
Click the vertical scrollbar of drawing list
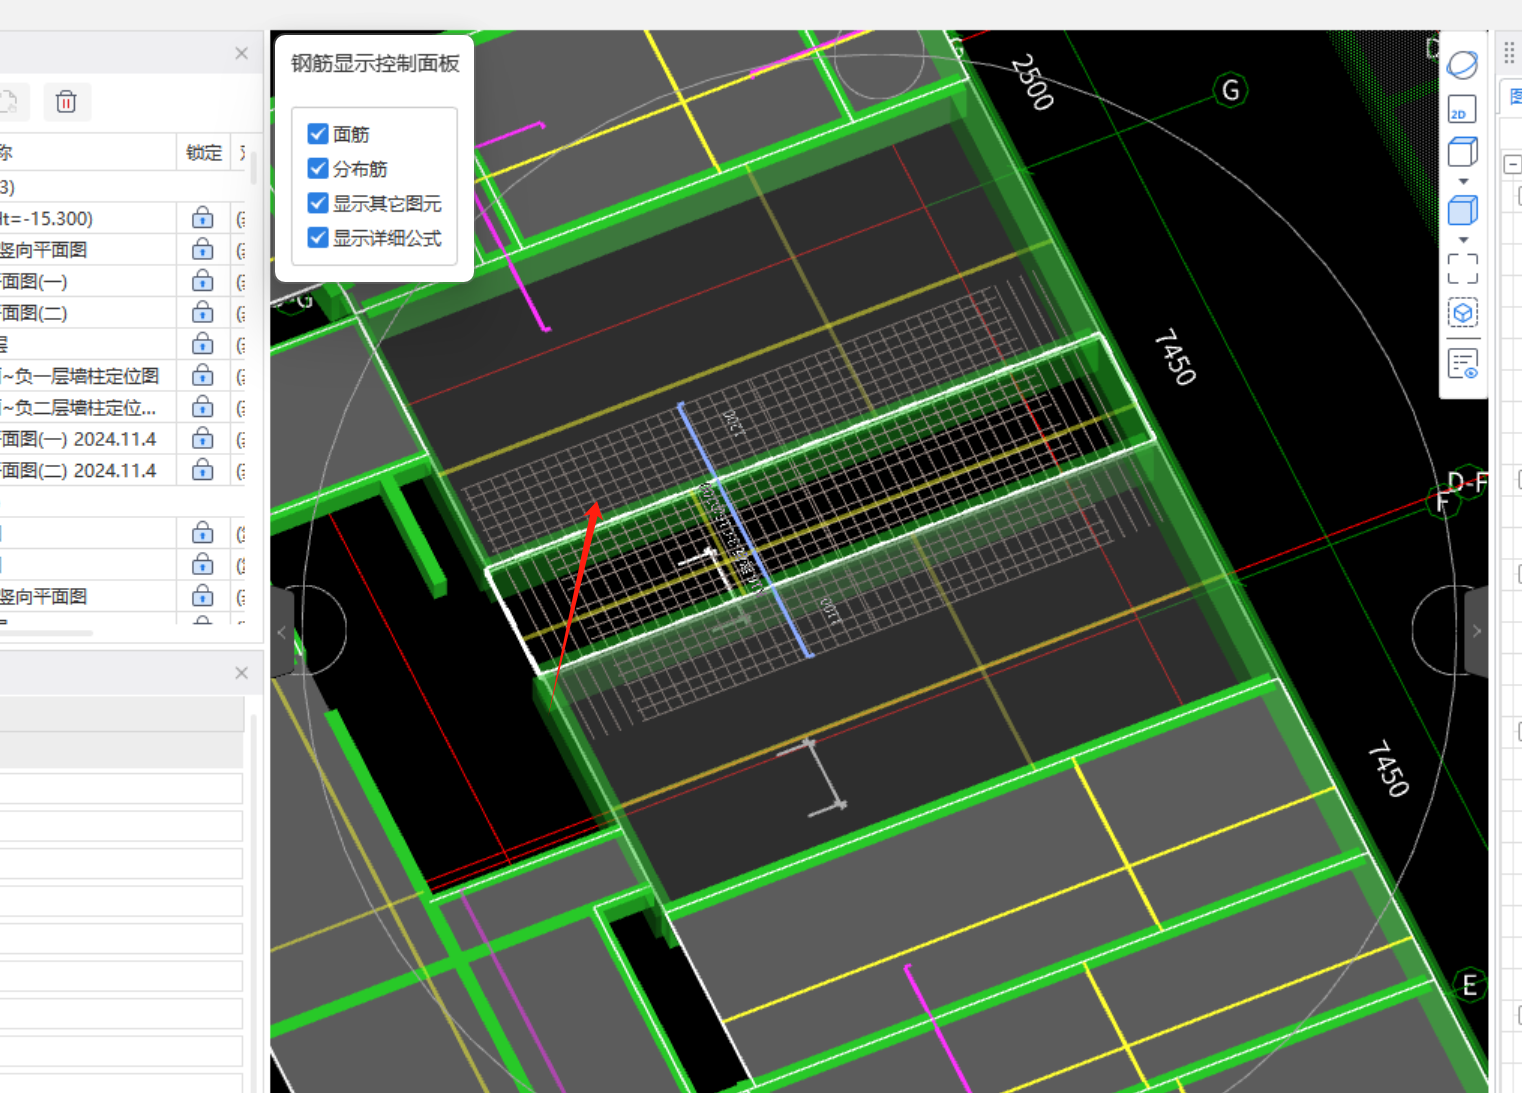coord(254,167)
